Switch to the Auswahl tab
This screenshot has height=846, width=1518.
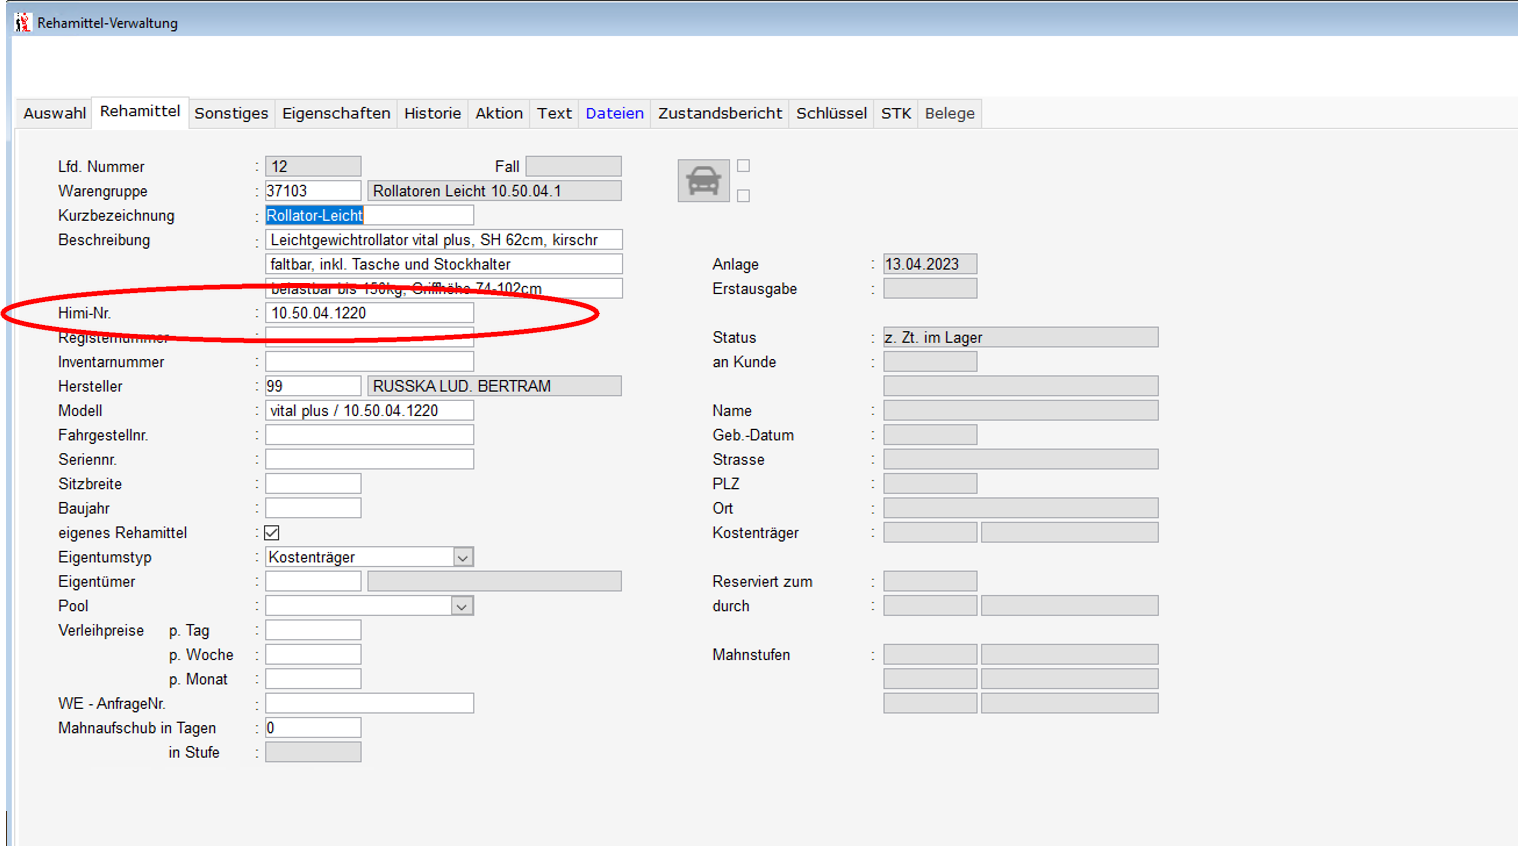54,113
